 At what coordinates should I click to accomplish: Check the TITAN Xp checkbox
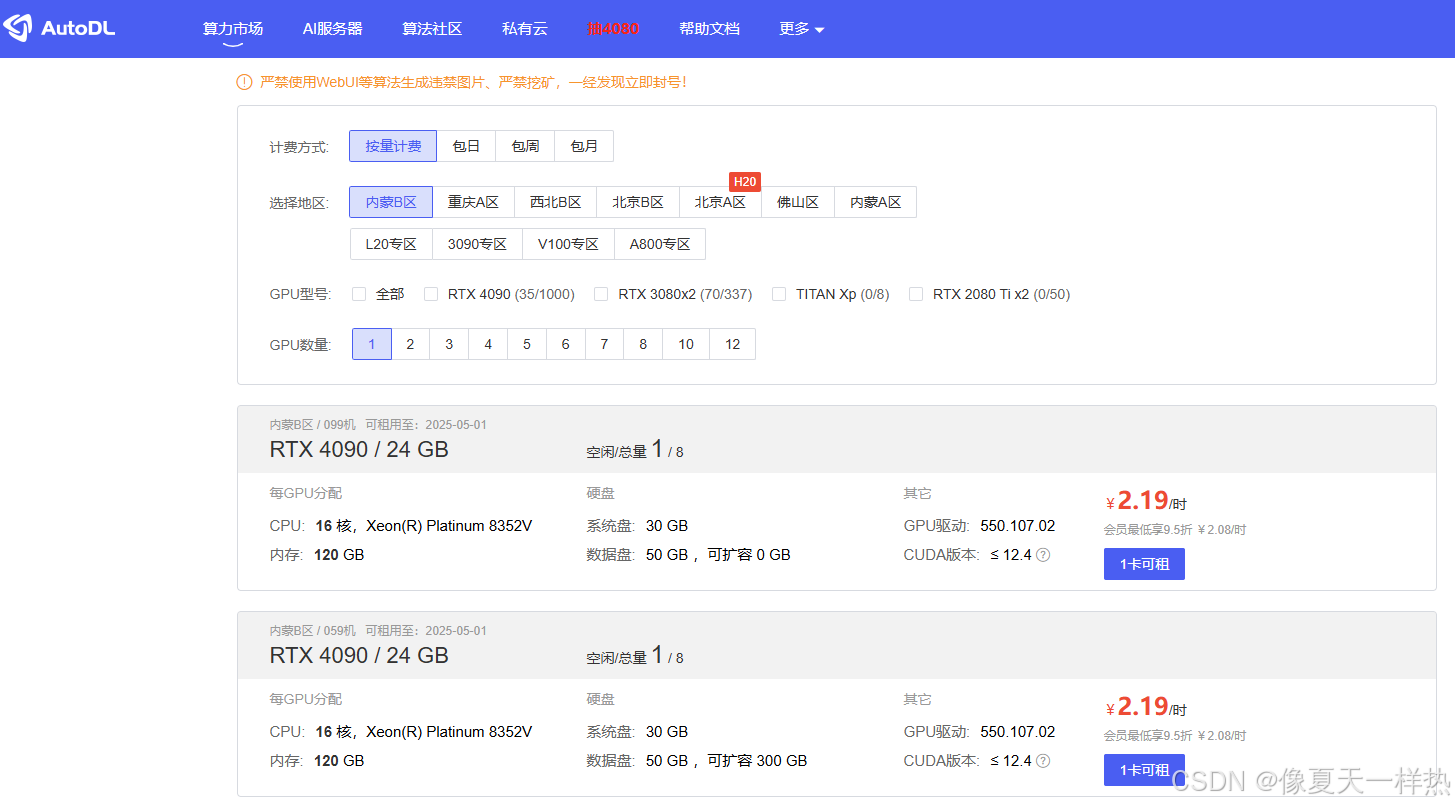point(779,294)
